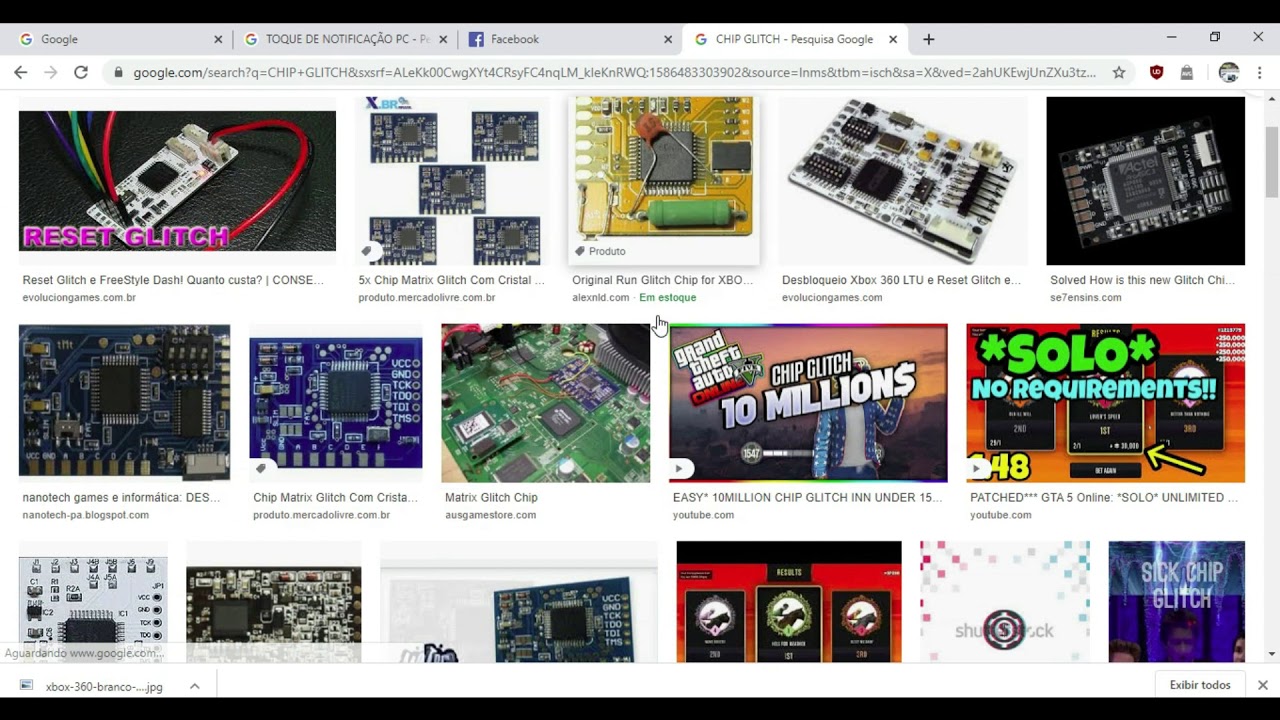Open the xbox-360-branco jpg download item
1280x720 pixels.
[95, 686]
